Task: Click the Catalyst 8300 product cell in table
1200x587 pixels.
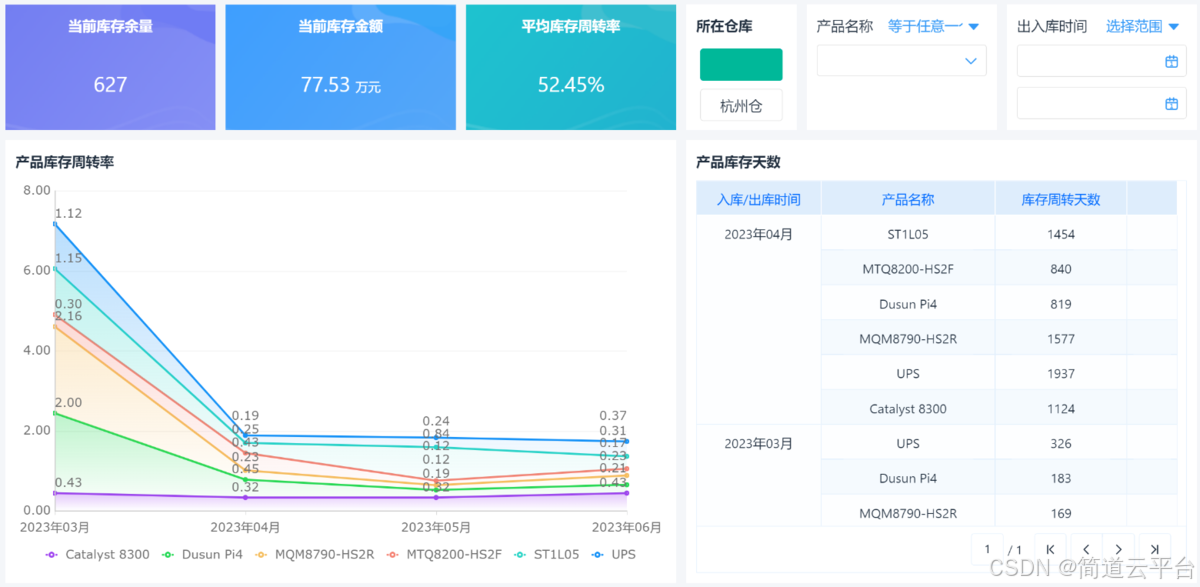Action: 908,408
